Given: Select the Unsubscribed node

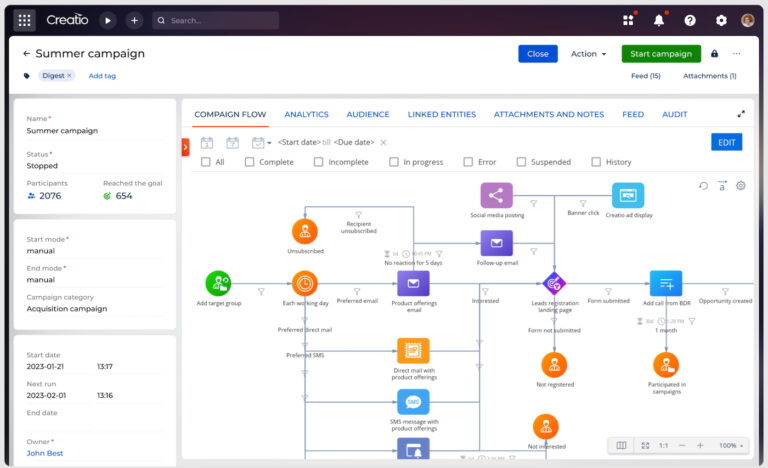Looking at the screenshot, I should point(305,231).
